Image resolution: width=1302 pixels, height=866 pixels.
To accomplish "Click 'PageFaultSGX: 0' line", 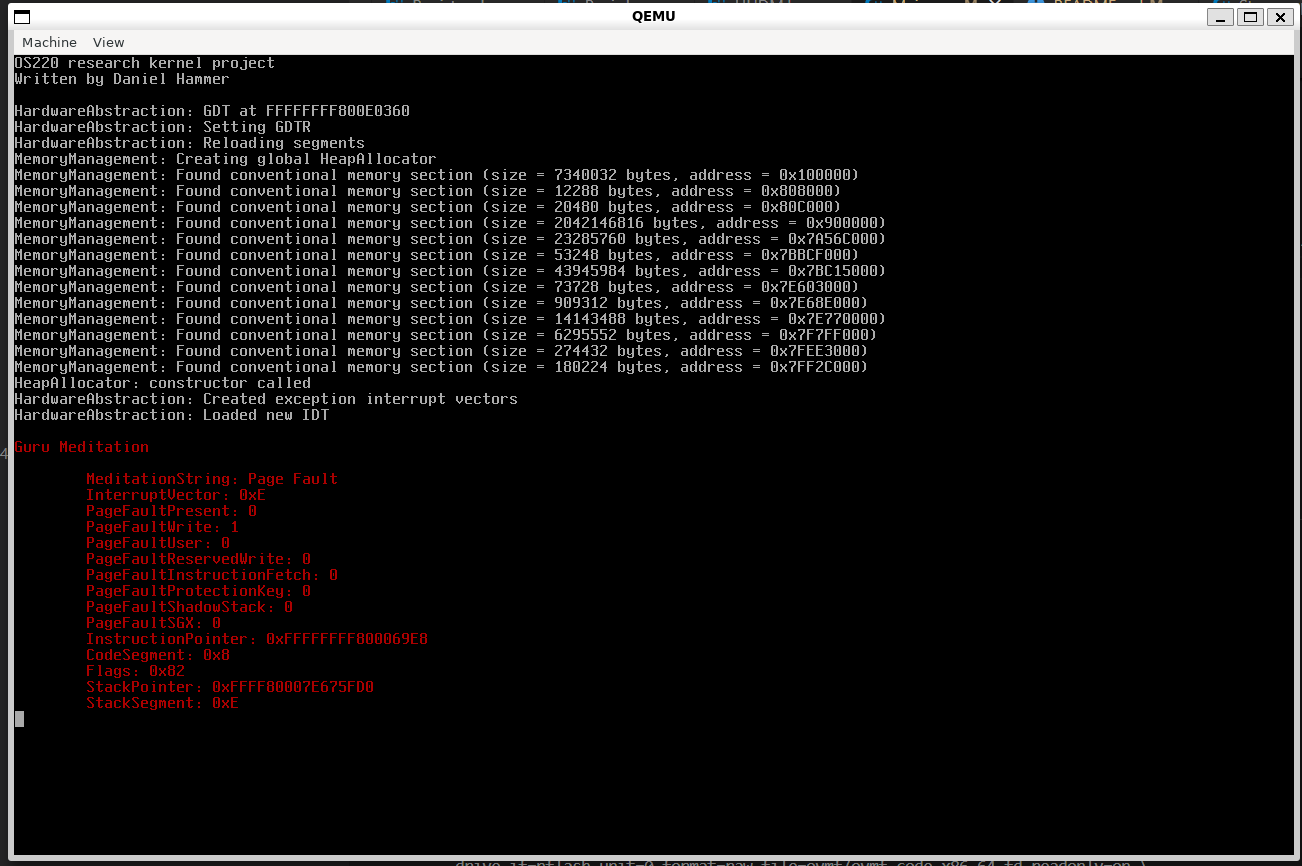I will (x=153, y=623).
